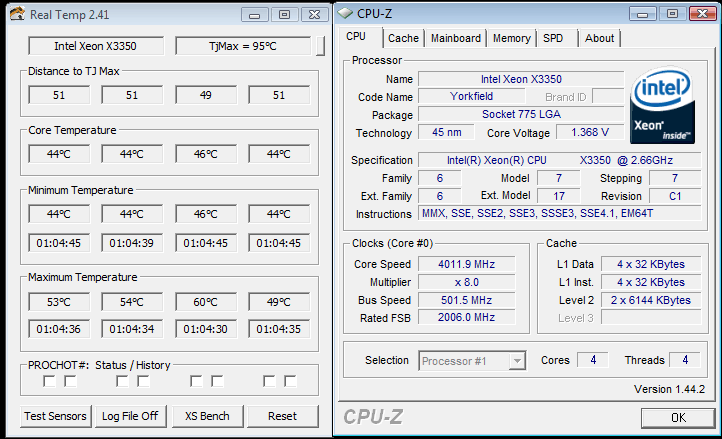
Task: Click the Test Sensors button
Action: coord(55,416)
